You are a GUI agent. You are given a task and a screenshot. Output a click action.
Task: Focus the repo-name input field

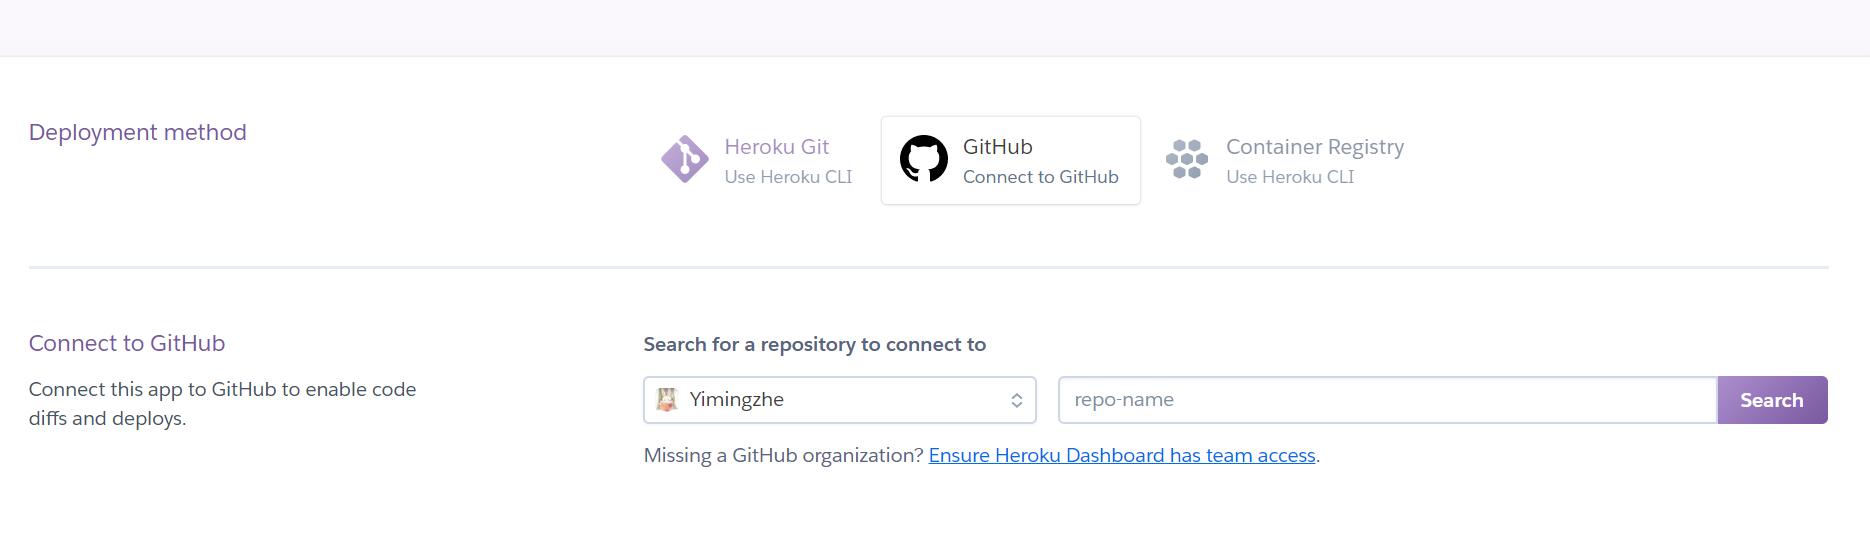click(1388, 400)
